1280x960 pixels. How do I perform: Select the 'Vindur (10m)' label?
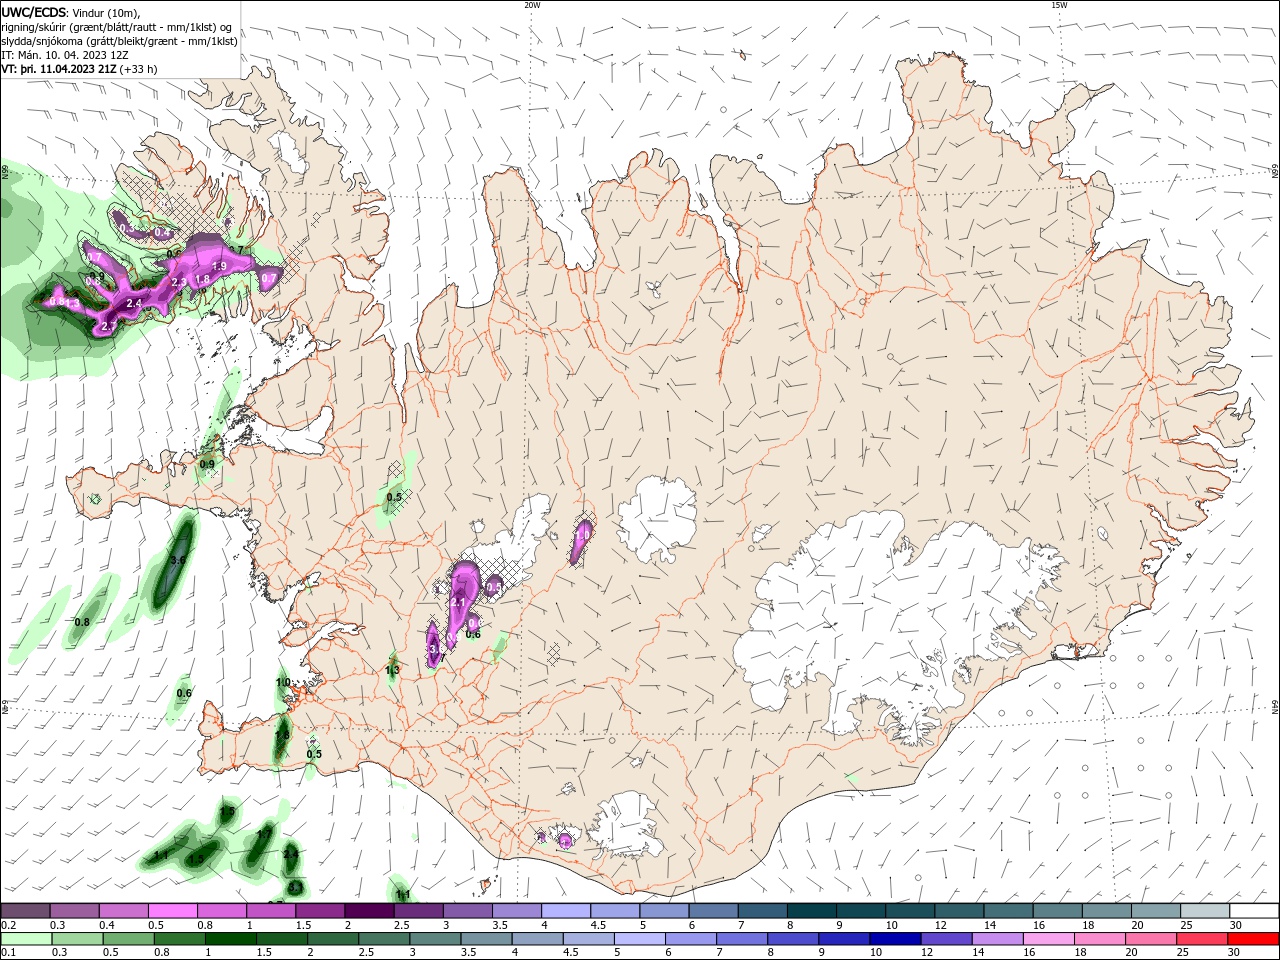pyautogui.click(x=107, y=12)
